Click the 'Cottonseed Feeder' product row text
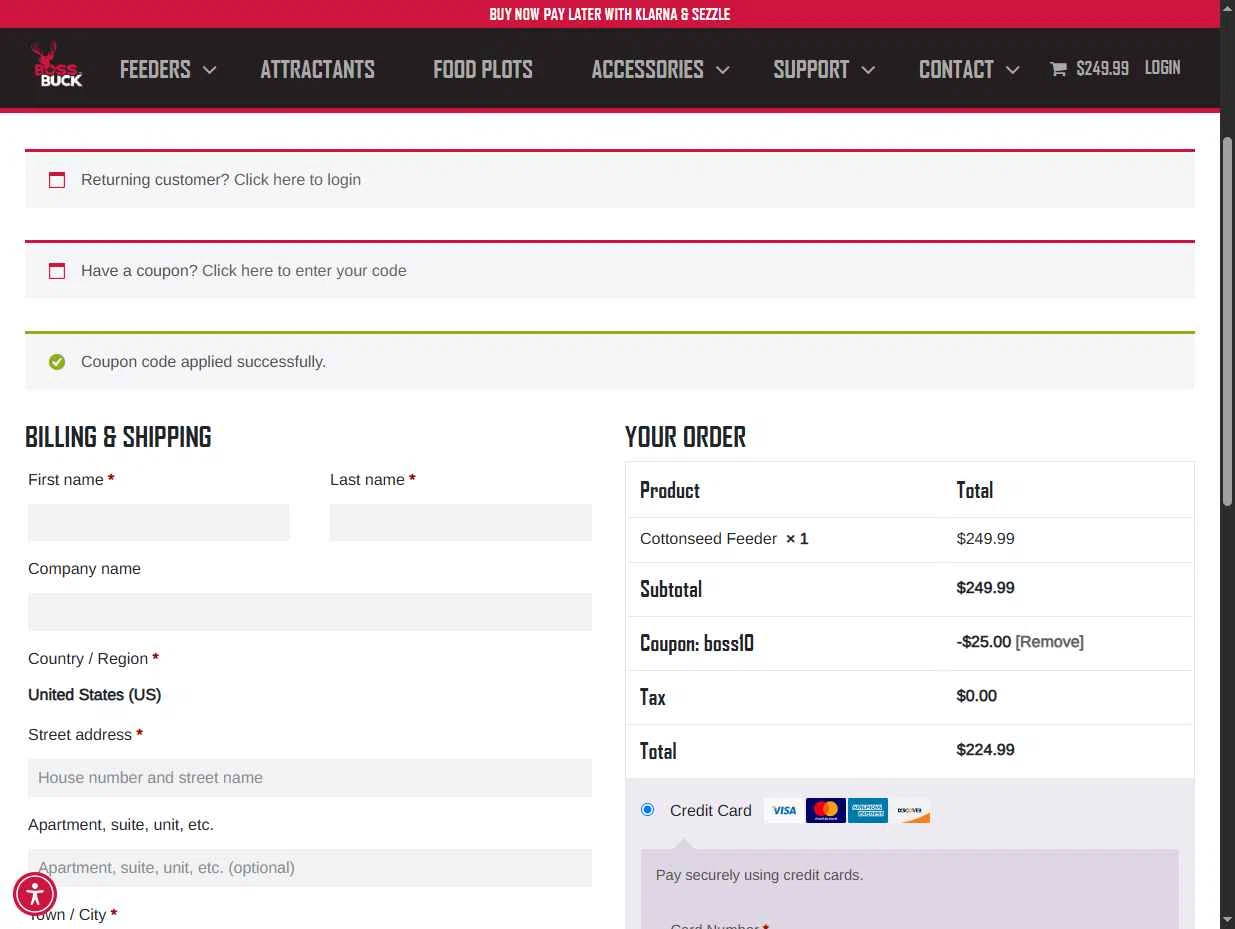1235x929 pixels. click(x=708, y=539)
